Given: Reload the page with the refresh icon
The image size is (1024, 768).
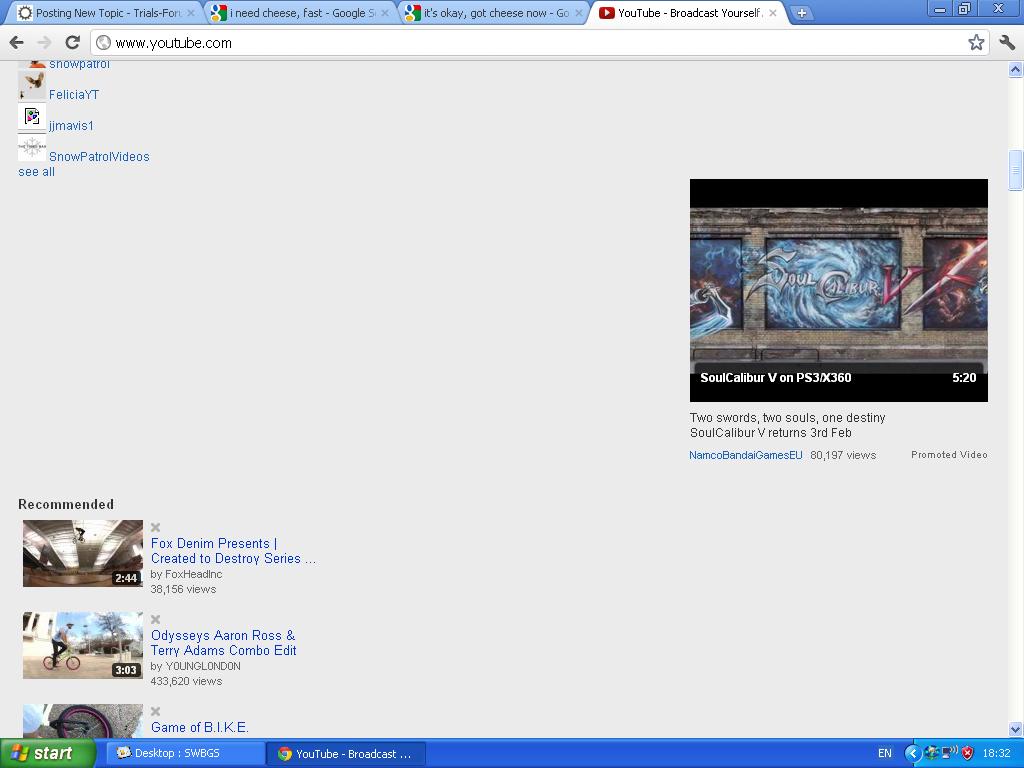Looking at the screenshot, I should [x=72, y=42].
